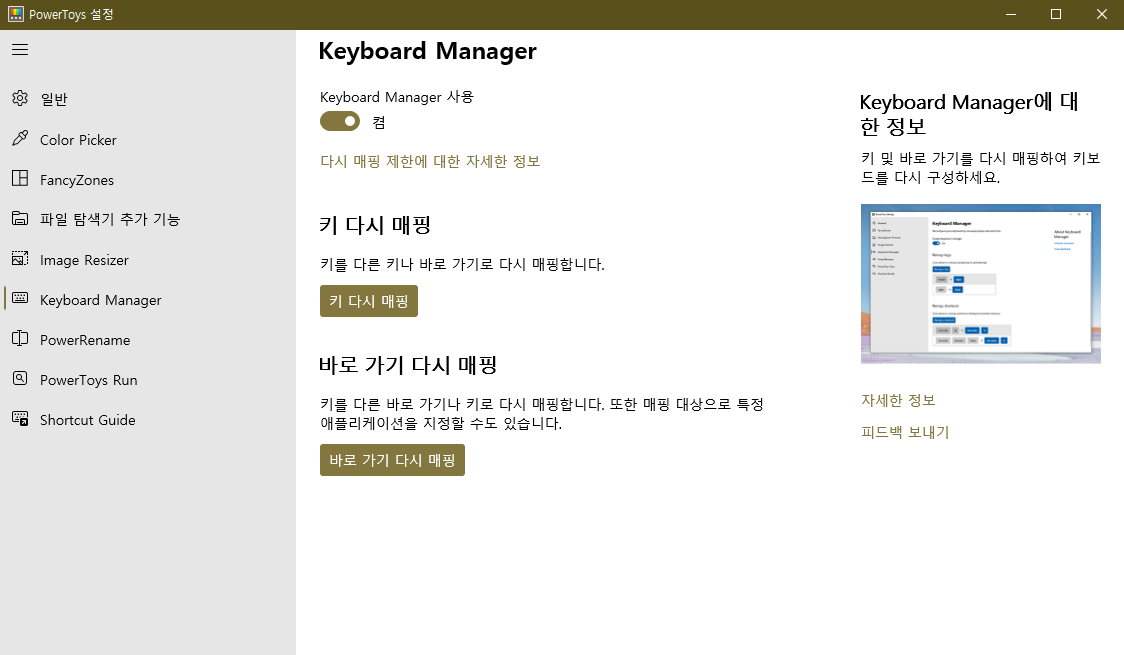Open PowerRename via its sidebar icon
This screenshot has width=1124, height=655.
(19, 339)
